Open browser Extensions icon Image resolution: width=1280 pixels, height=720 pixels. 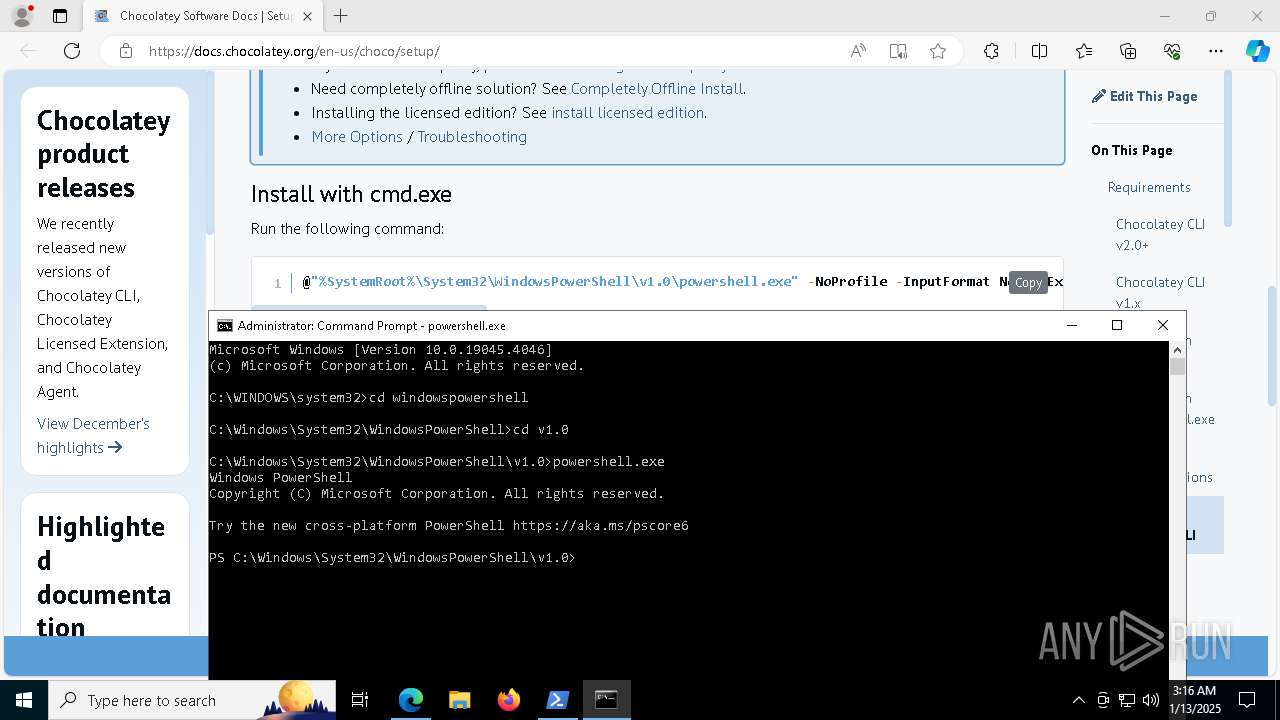click(x=991, y=51)
